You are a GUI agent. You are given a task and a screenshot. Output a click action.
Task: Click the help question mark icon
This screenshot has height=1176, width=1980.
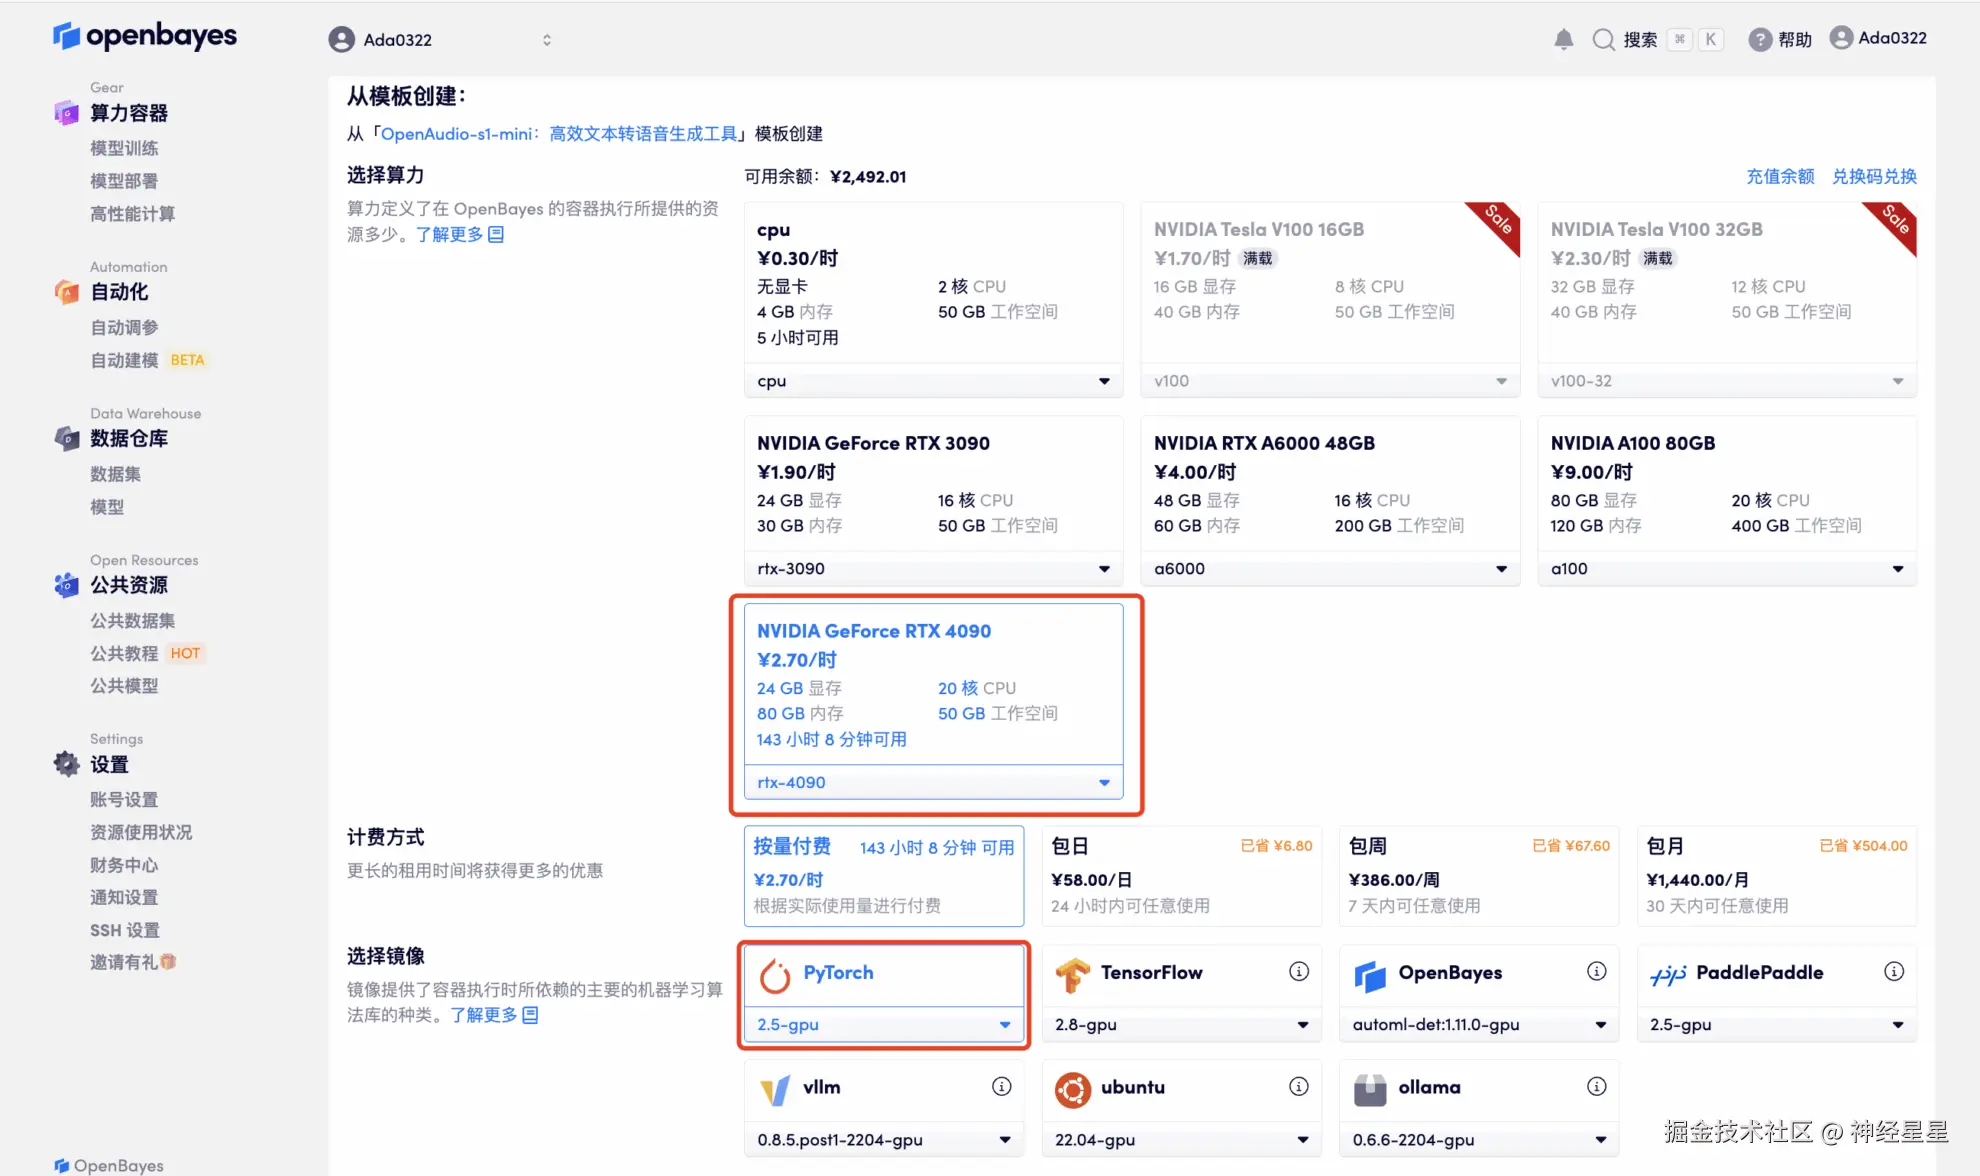[x=1759, y=39]
